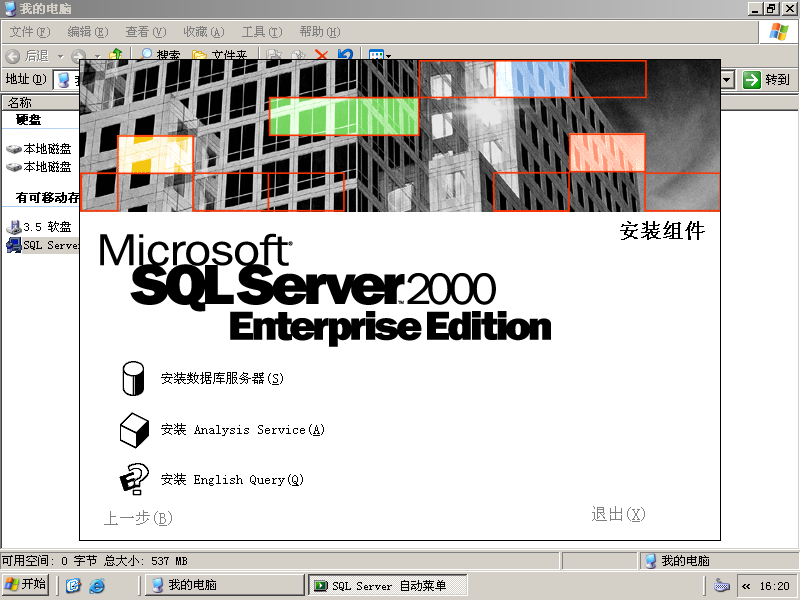Click the database server cylinder icon
The width and height of the screenshot is (800, 600).
pyautogui.click(x=133, y=379)
